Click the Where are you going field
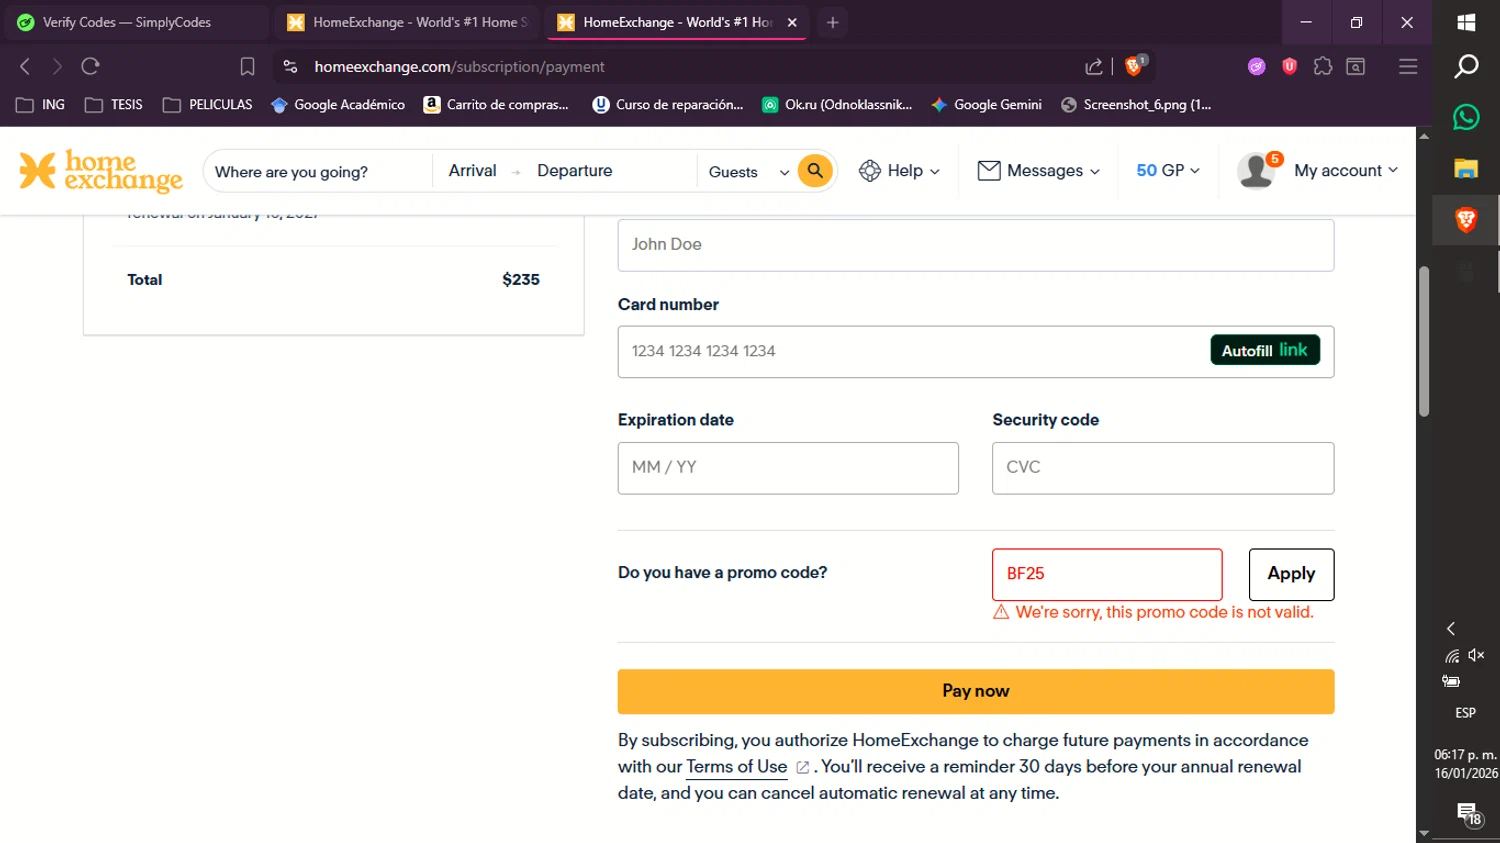This screenshot has height=843, width=1500. tap(318, 172)
